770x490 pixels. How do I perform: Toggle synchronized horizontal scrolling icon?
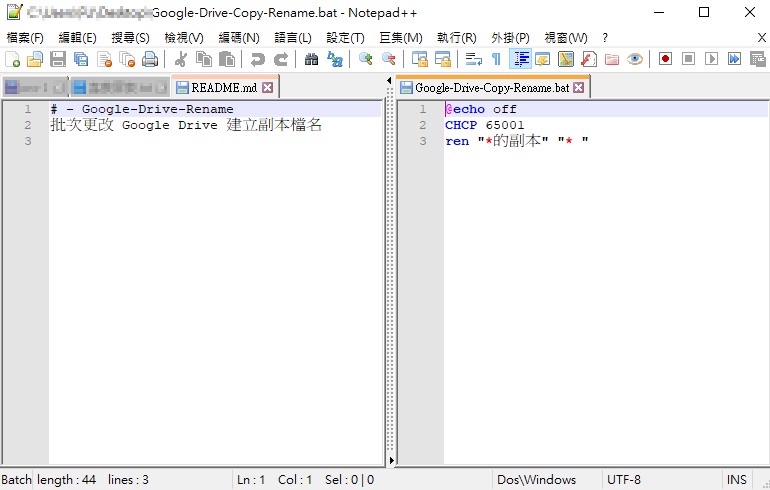click(x=442, y=59)
